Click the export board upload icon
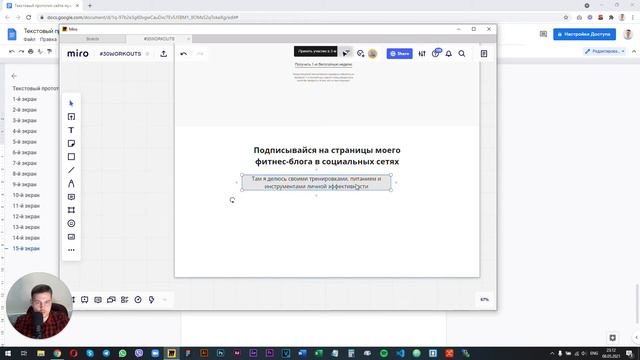Screen dimensions: 640x360 164,53
